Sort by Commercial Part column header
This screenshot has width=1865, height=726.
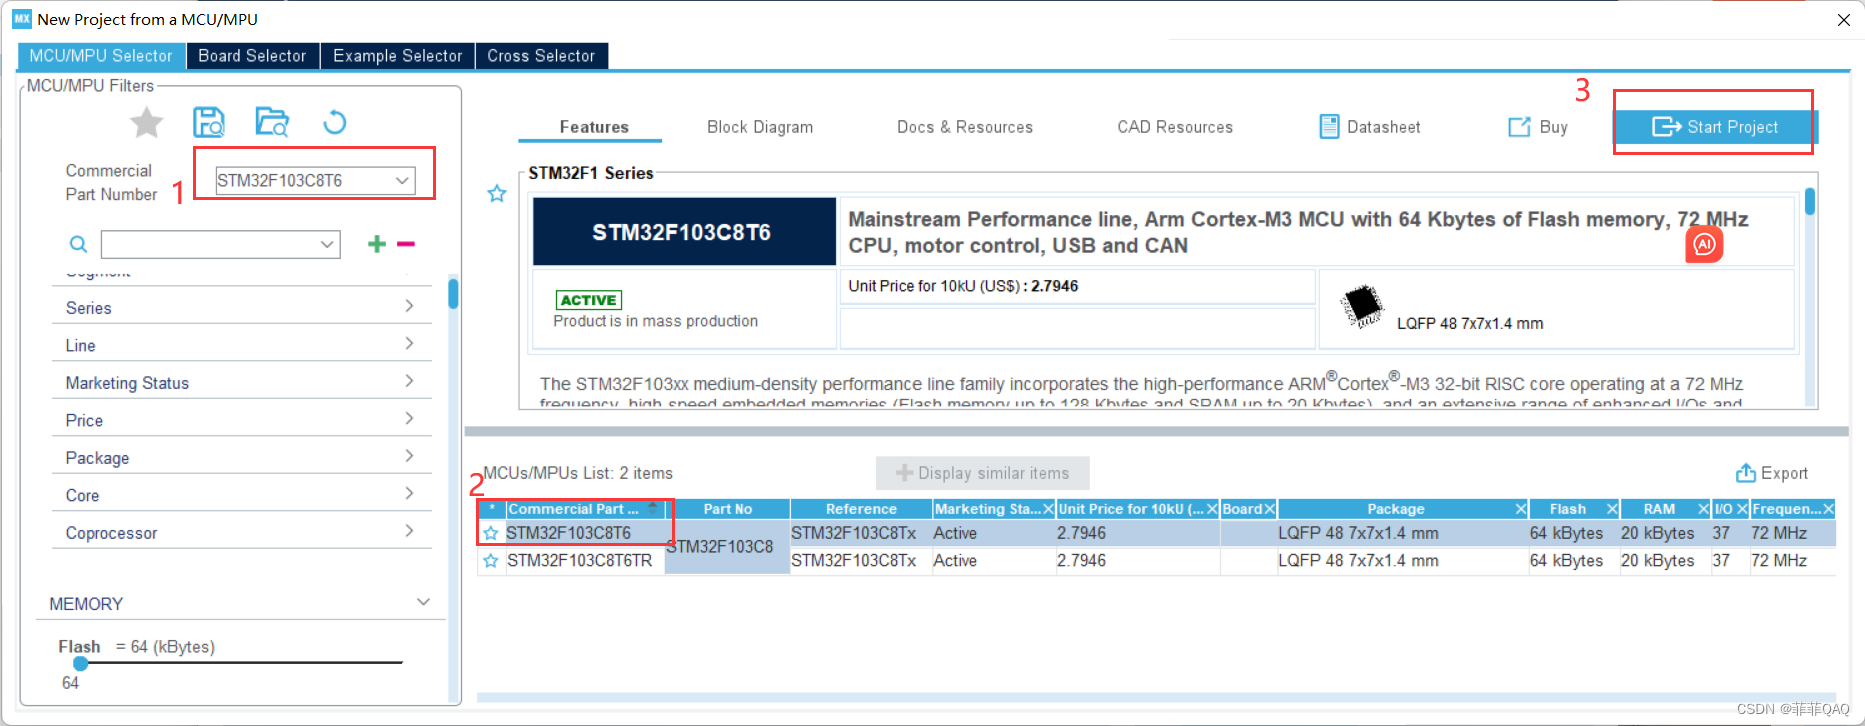click(585, 509)
